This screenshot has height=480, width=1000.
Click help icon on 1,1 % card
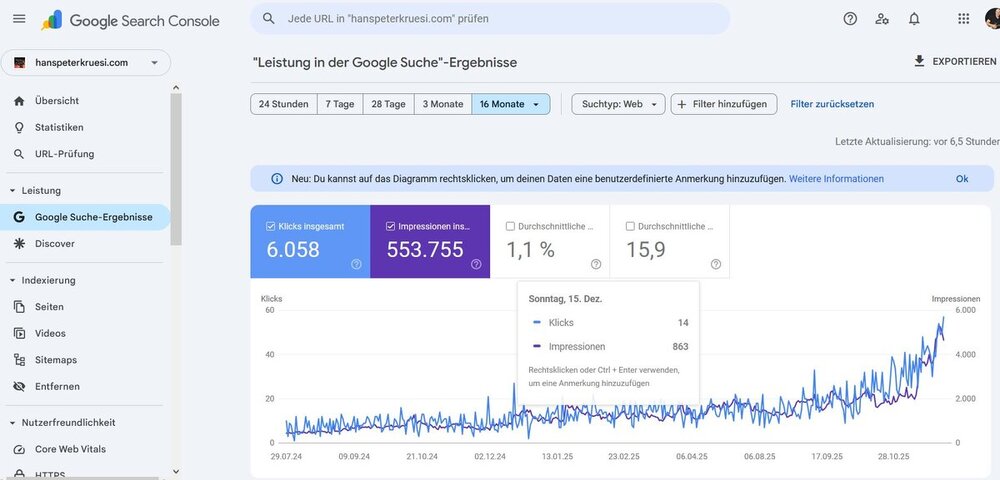click(x=596, y=264)
